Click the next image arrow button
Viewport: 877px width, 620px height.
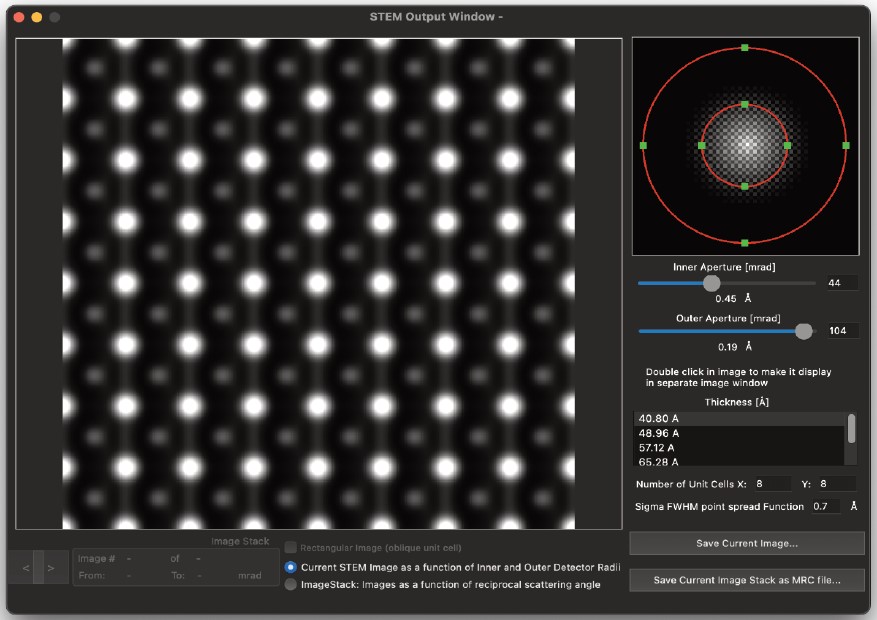tap(51, 569)
